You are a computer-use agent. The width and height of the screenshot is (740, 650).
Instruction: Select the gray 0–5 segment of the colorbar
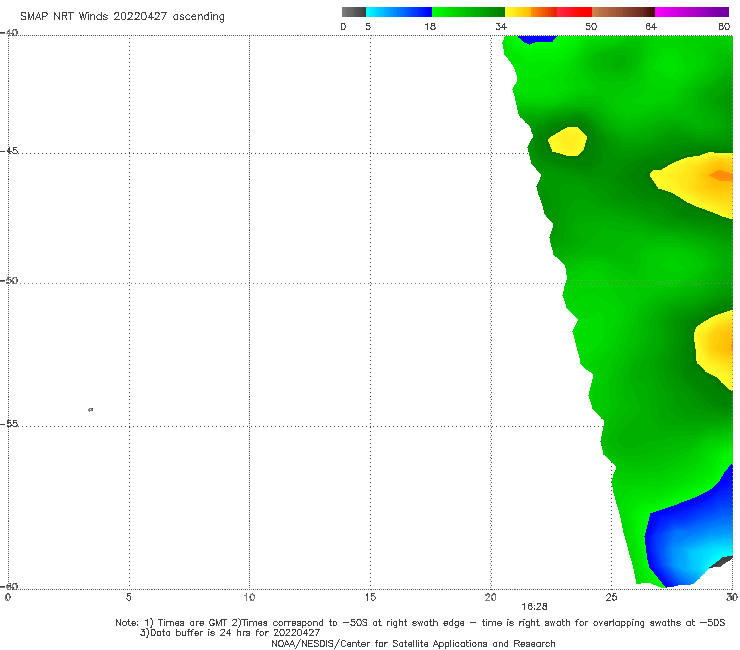354,12
